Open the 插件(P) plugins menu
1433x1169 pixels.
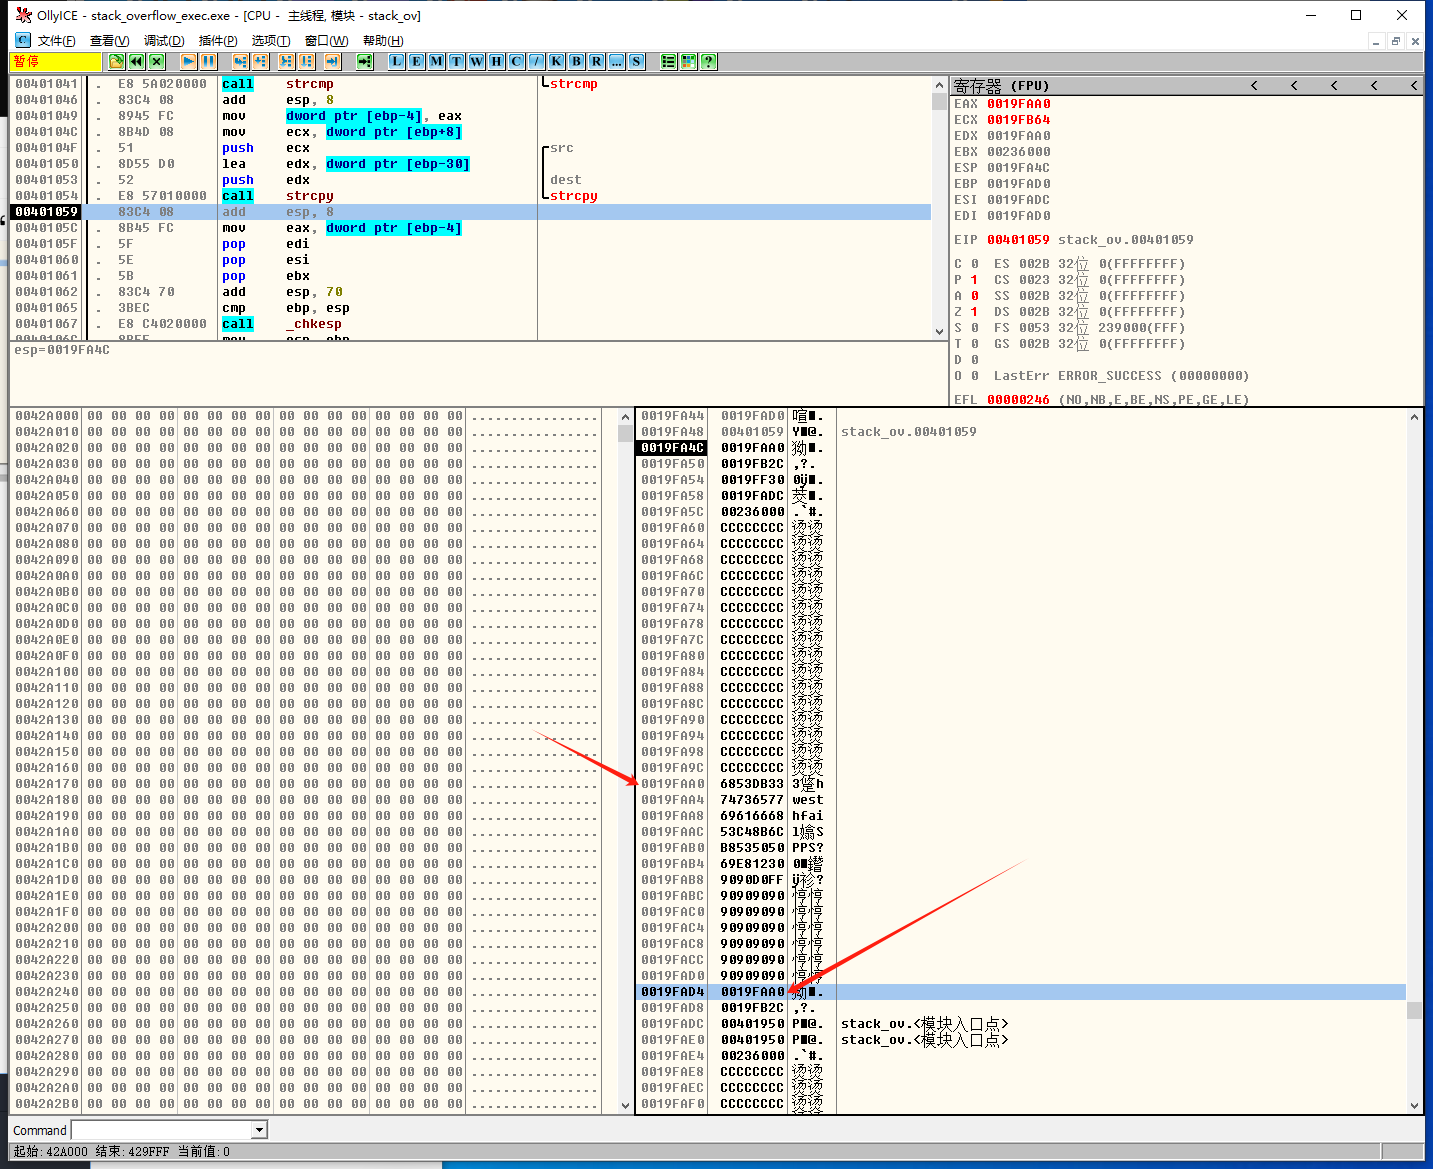click(x=217, y=41)
